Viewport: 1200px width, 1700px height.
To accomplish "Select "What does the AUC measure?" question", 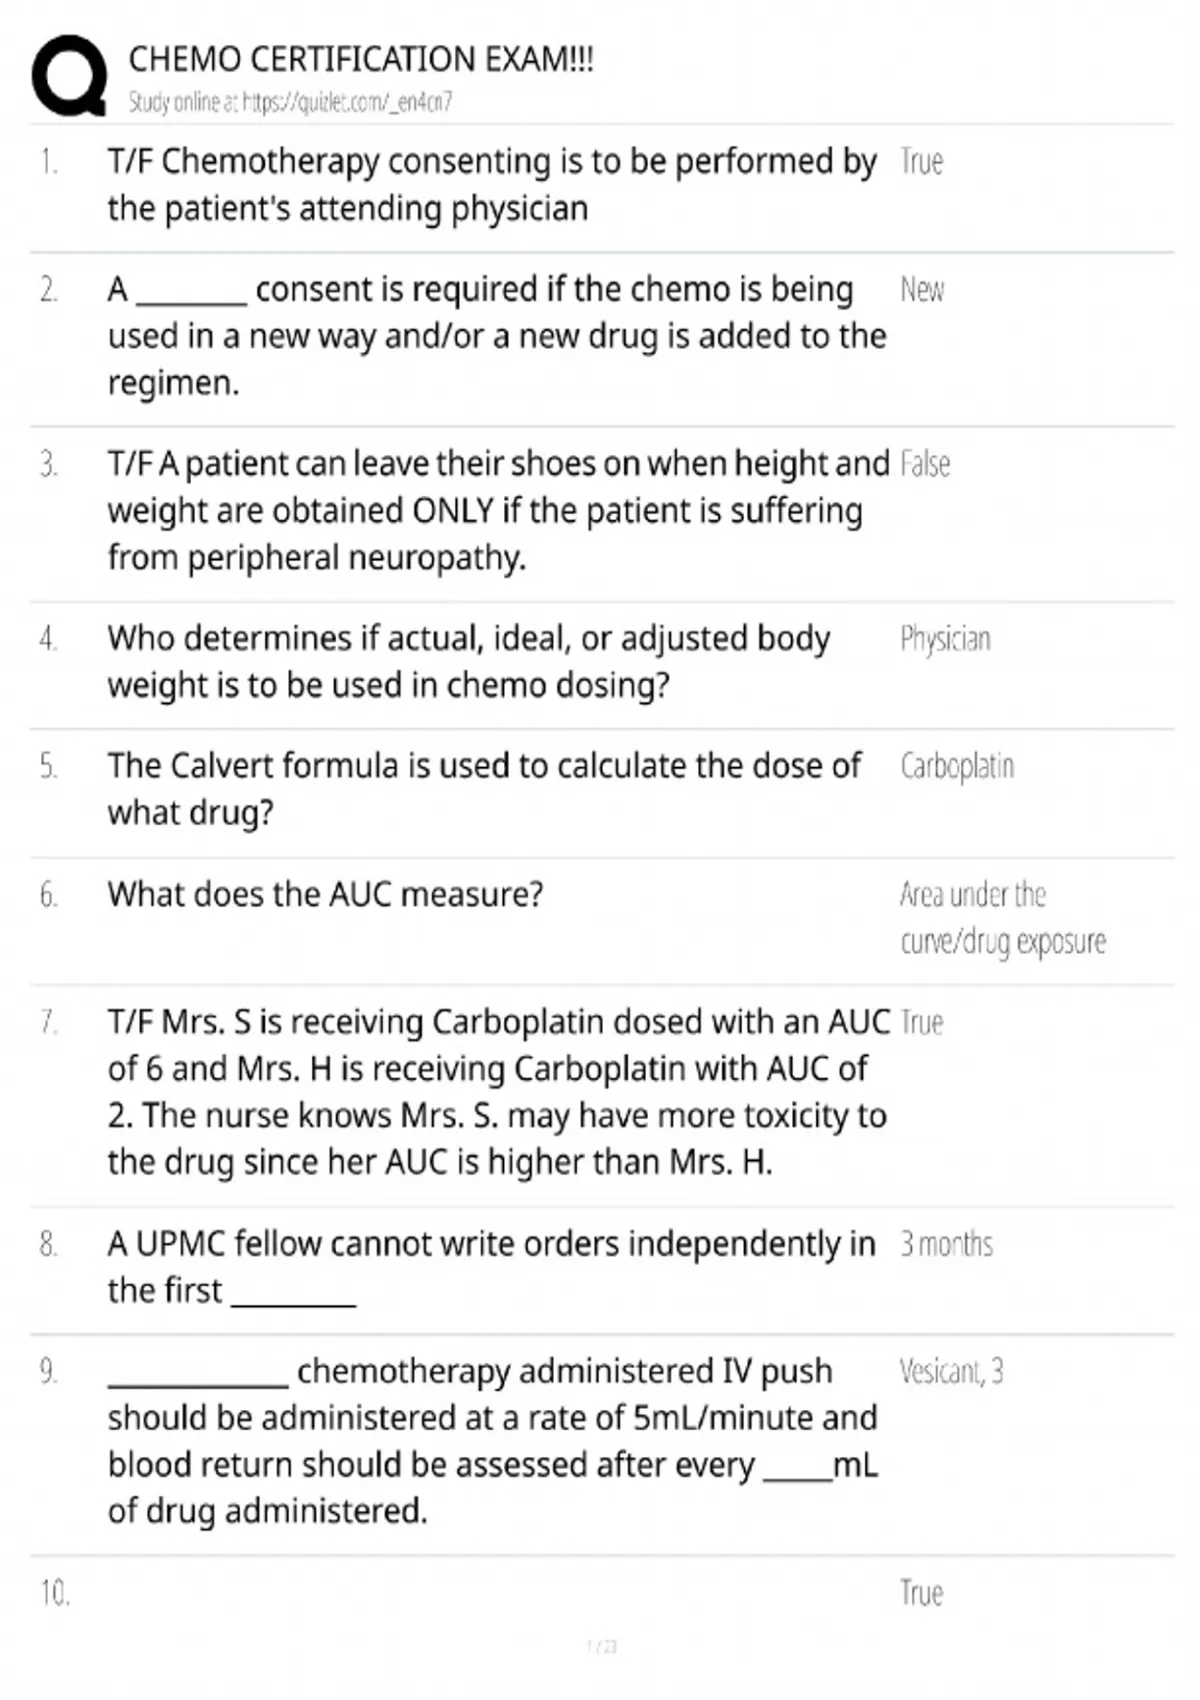I will pos(325,894).
